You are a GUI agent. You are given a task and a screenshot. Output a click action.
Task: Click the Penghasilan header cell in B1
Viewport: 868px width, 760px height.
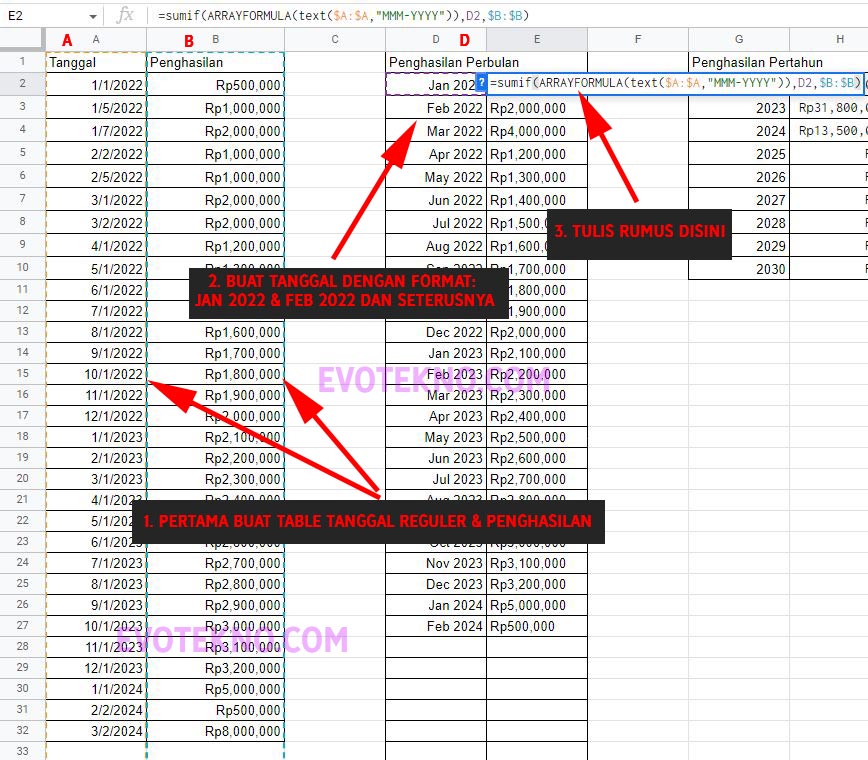click(x=215, y=63)
